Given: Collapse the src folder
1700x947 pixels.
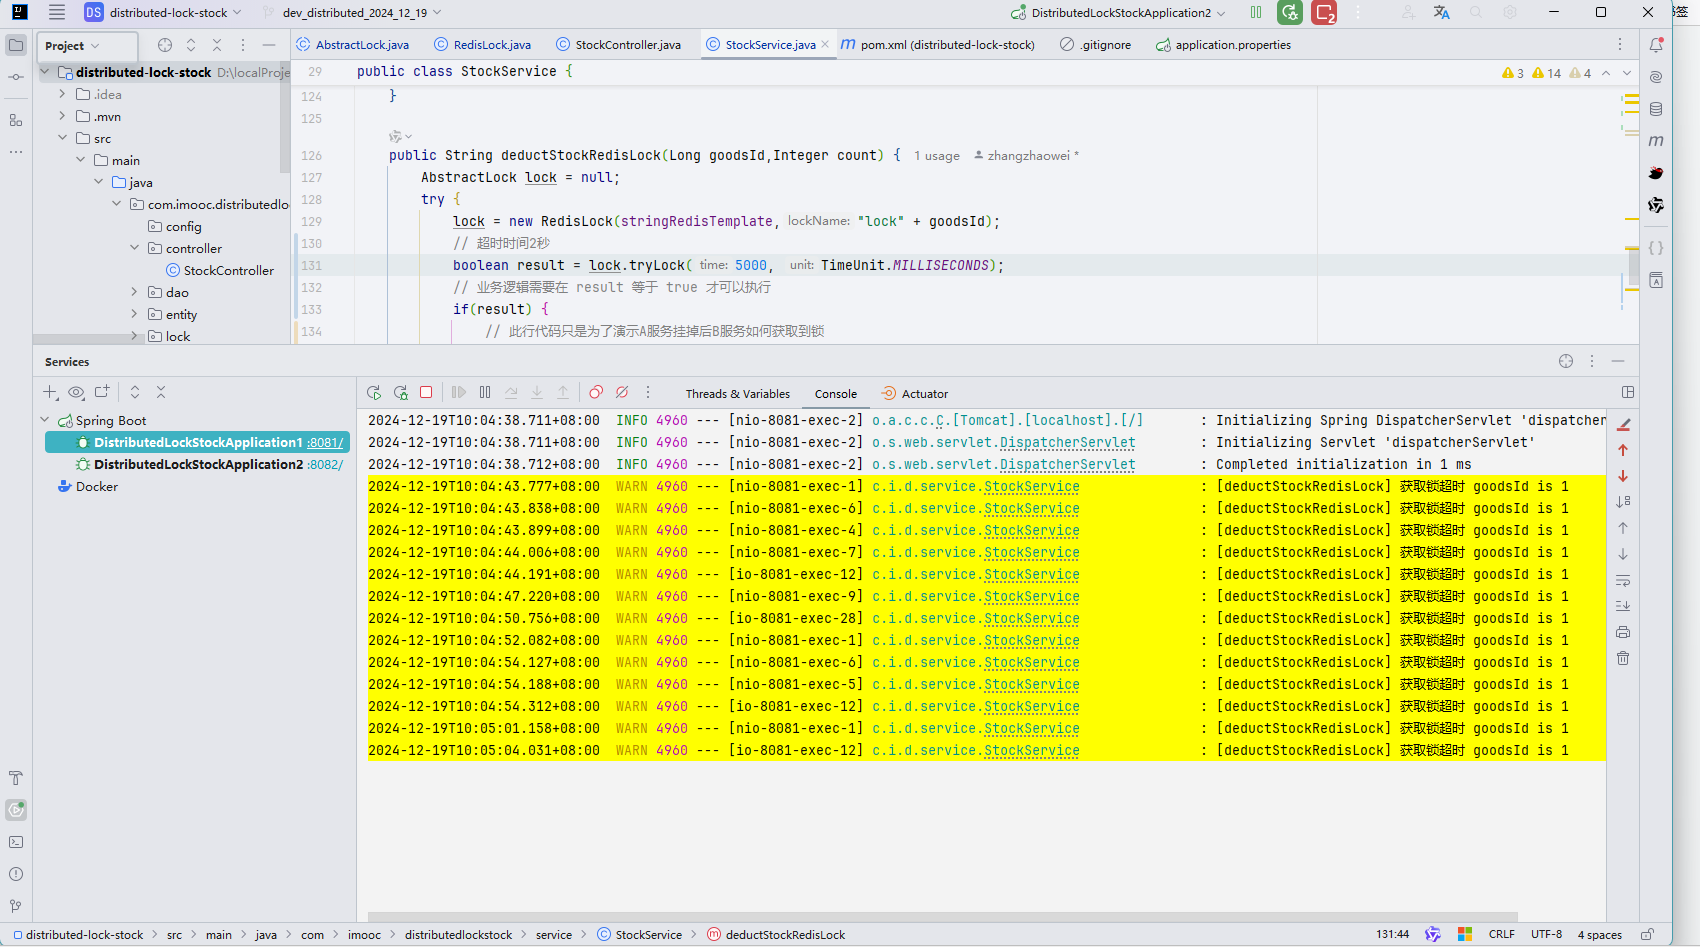Looking at the screenshot, I should coord(62,138).
